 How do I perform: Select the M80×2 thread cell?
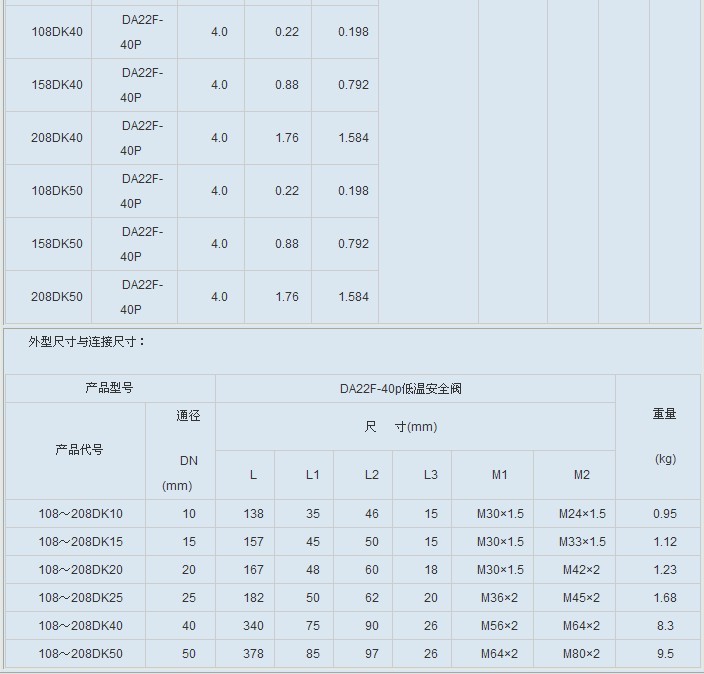click(x=582, y=654)
